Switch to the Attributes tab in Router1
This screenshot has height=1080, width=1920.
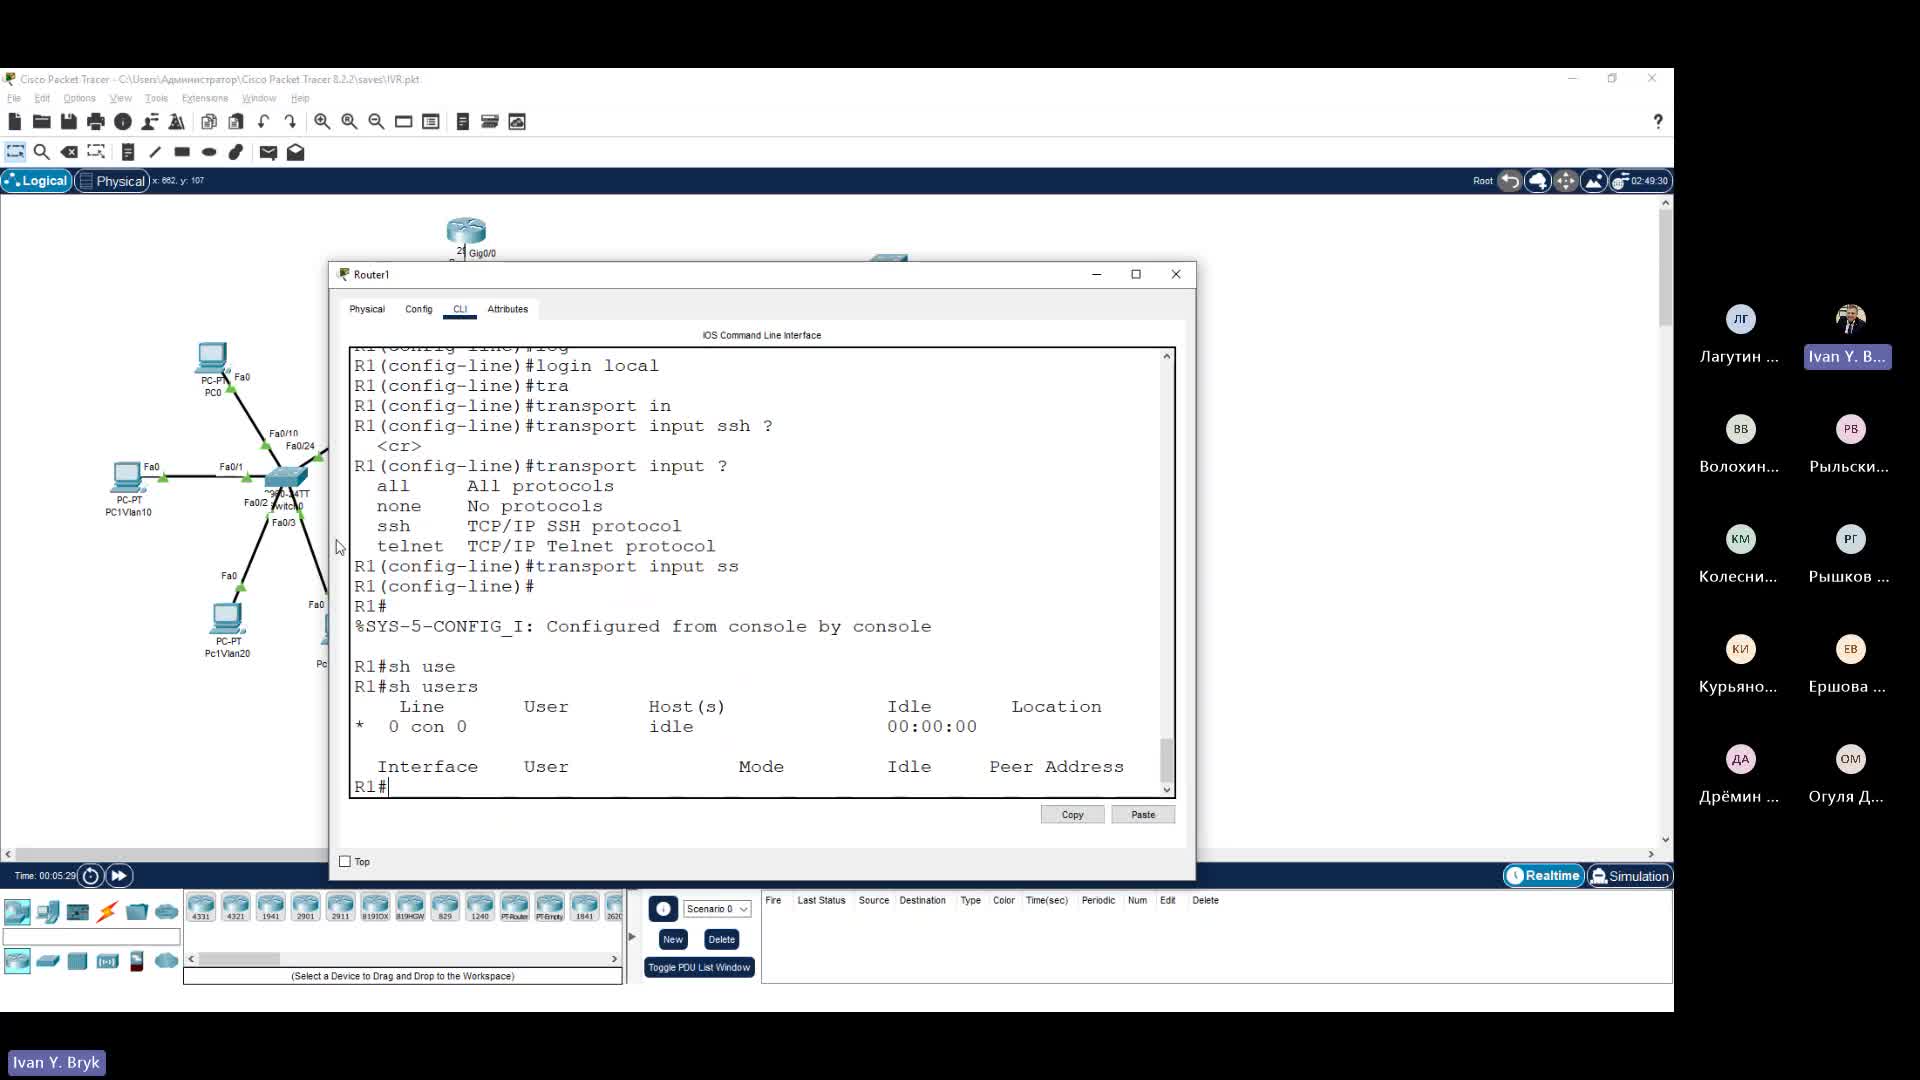(507, 309)
